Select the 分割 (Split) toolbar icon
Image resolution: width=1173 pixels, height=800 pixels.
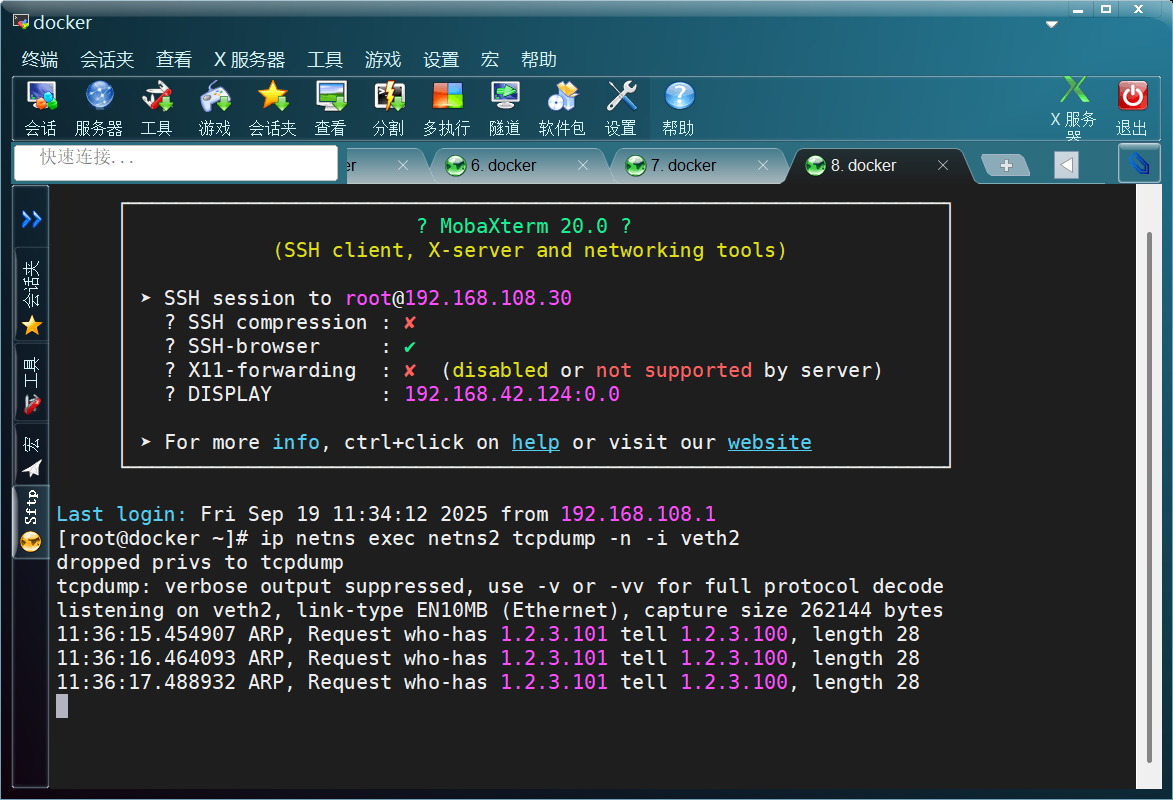[388, 109]
